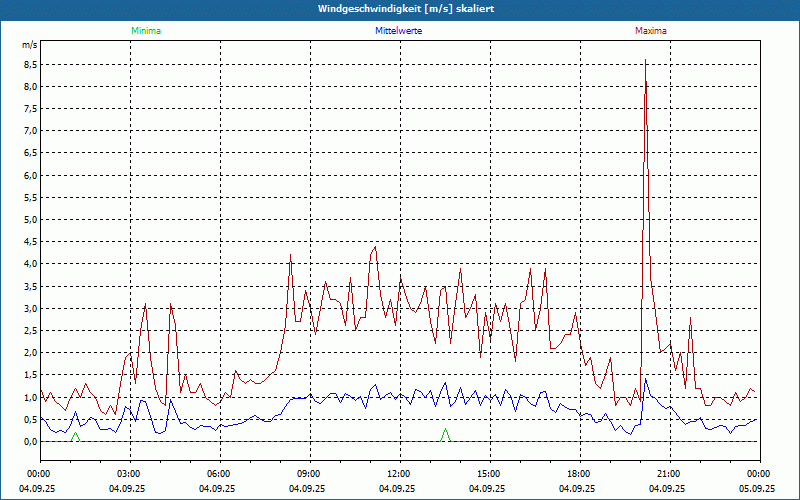The height and width of the screenshot is (500, 800).
Task: Click the red Maxima legend label
Action: pyautogui.click(x=651, y=31)
